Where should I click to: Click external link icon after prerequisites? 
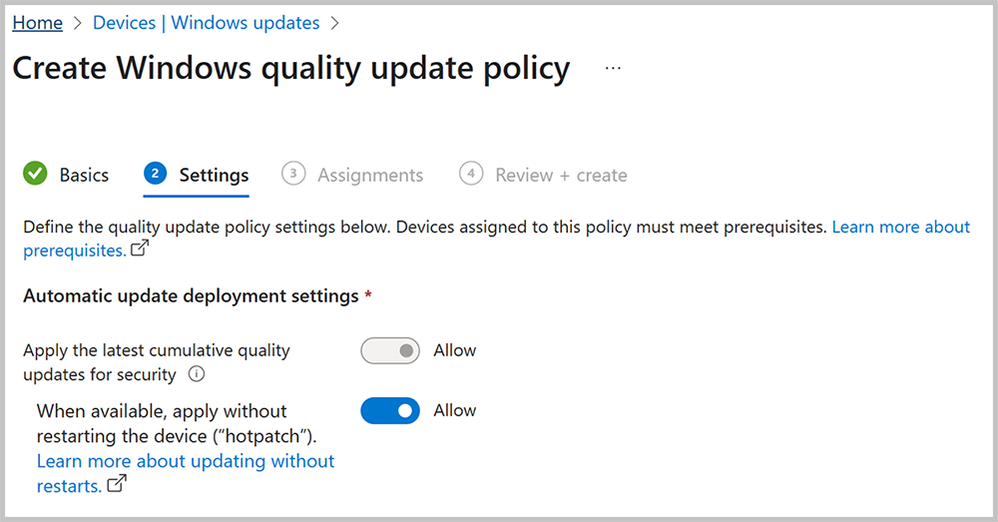pos(140,250)
